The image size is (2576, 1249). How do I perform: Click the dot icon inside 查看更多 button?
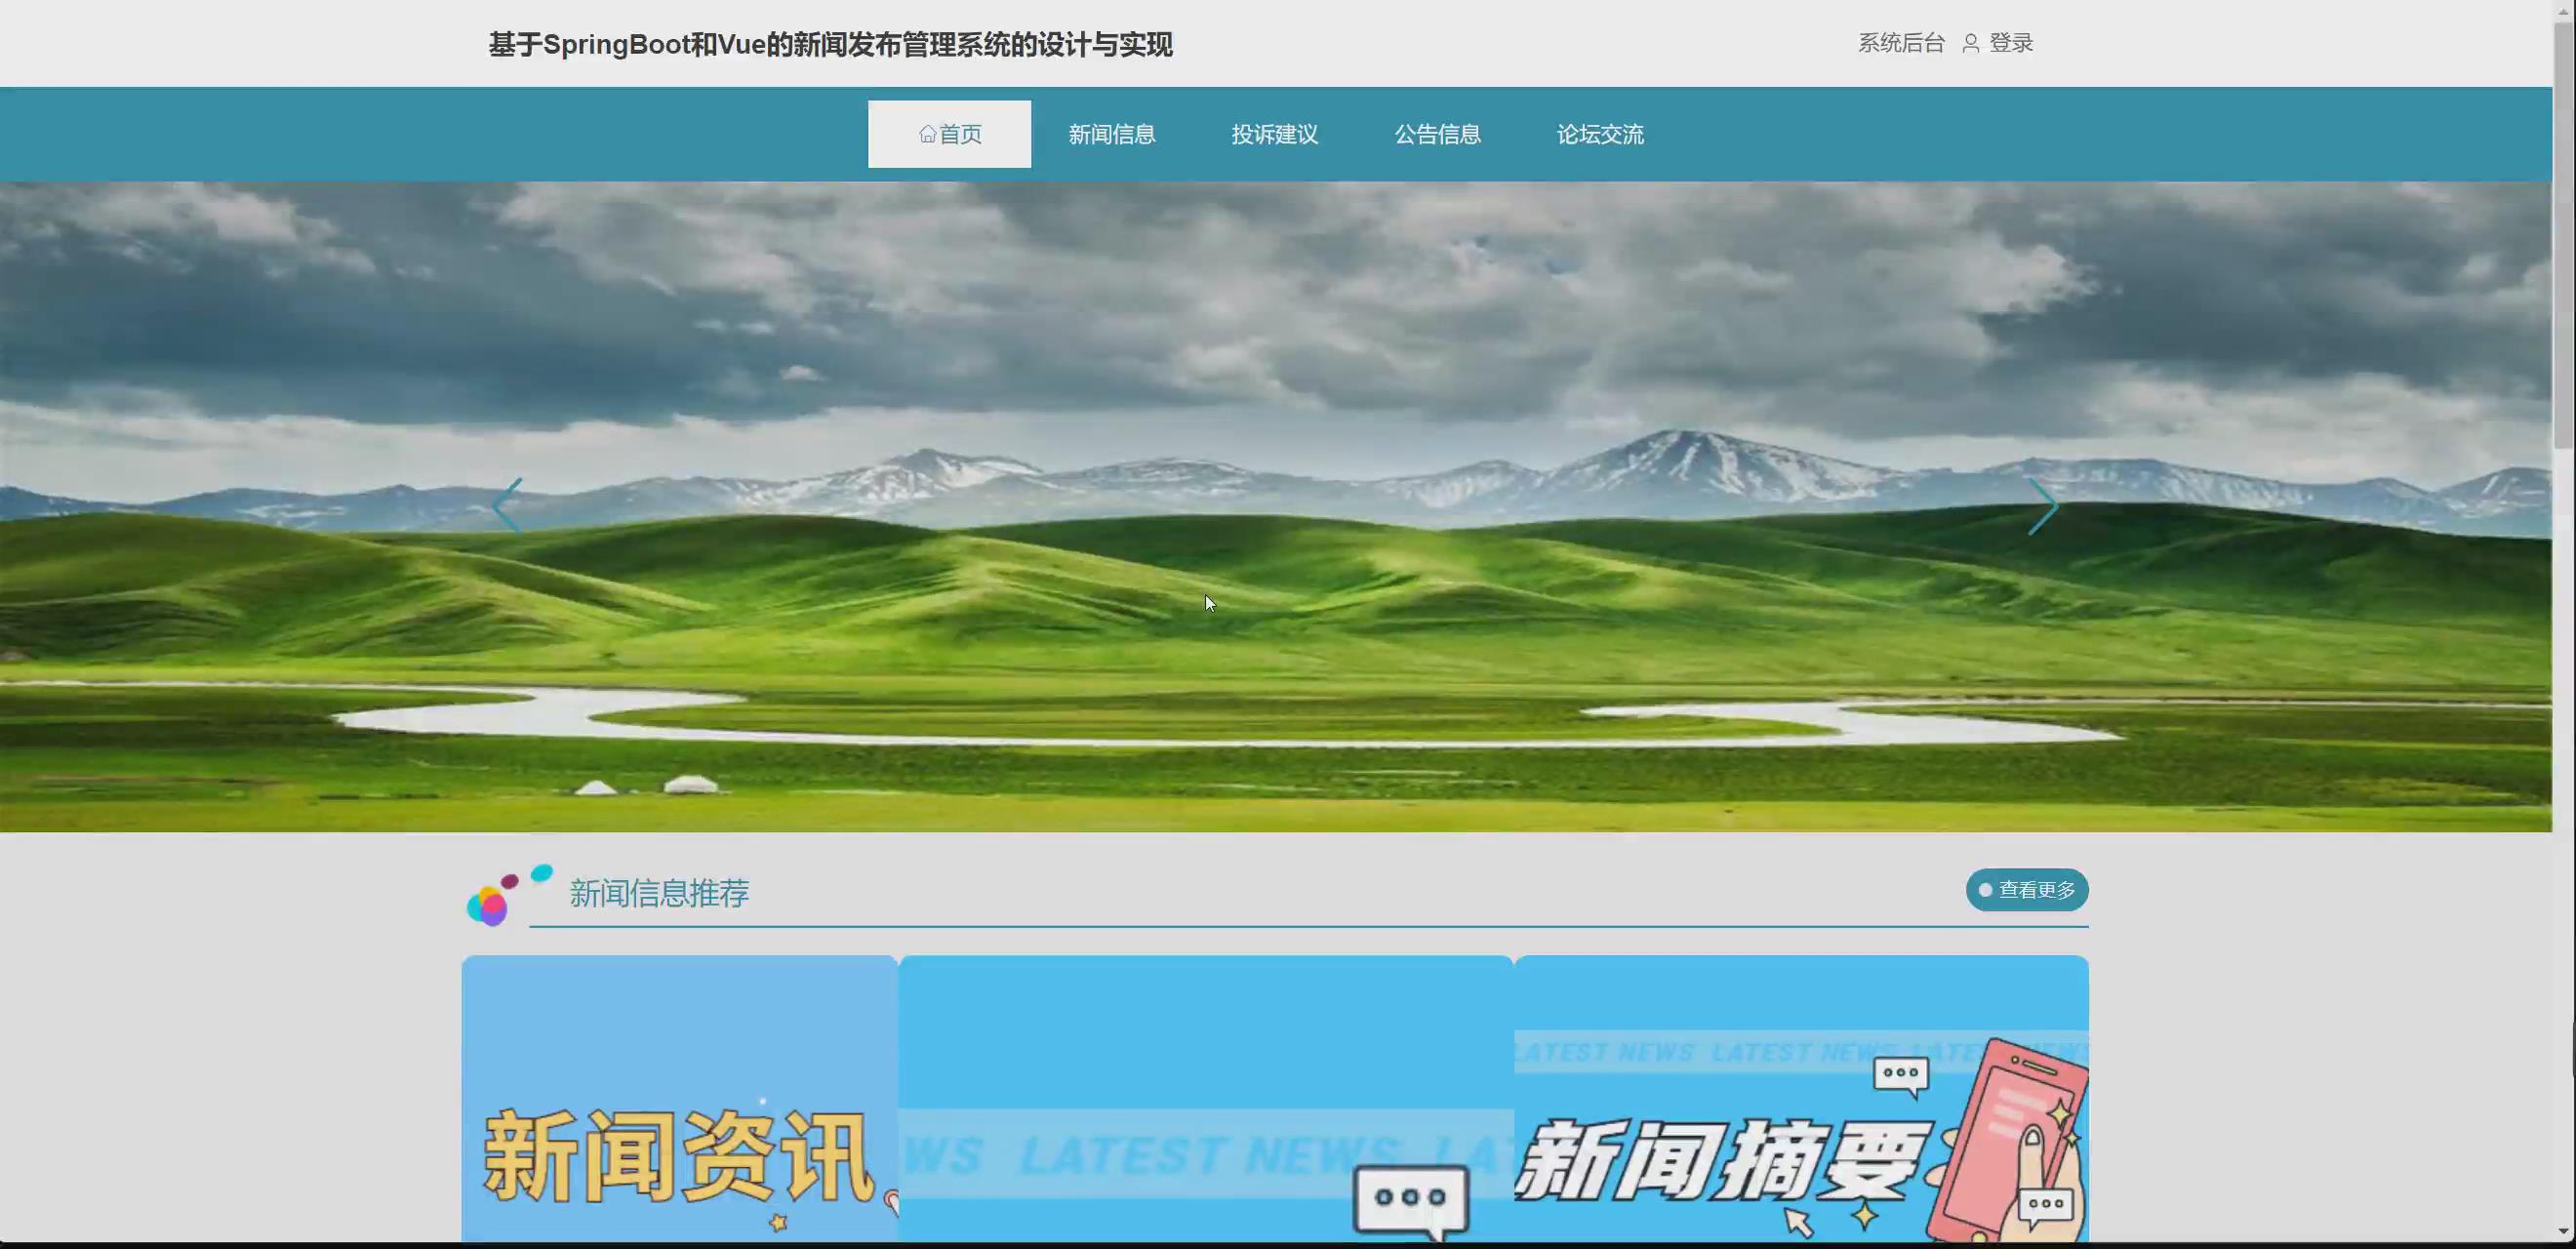(x=1984, y=890)
